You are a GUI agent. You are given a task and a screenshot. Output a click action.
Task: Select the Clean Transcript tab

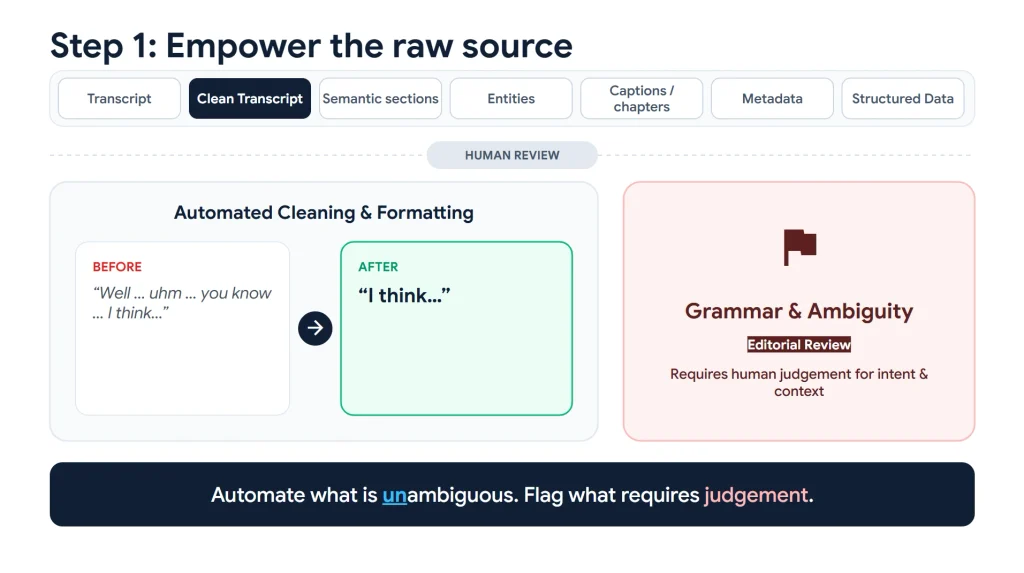tap(249, 99)
